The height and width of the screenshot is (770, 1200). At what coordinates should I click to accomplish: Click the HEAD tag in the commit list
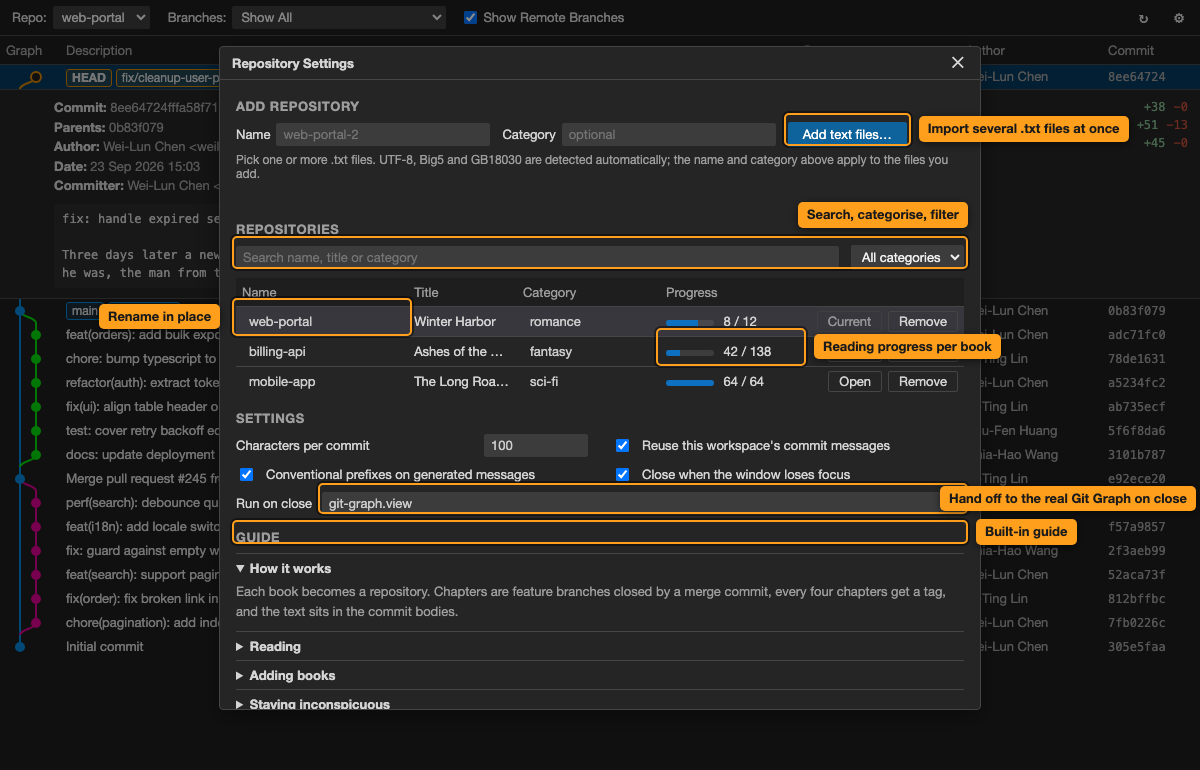tap(89, 77)
